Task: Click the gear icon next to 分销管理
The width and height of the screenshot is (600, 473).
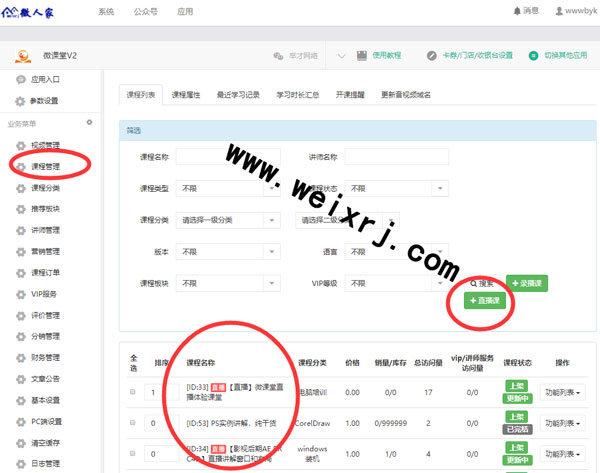Action: pos(21,336)
